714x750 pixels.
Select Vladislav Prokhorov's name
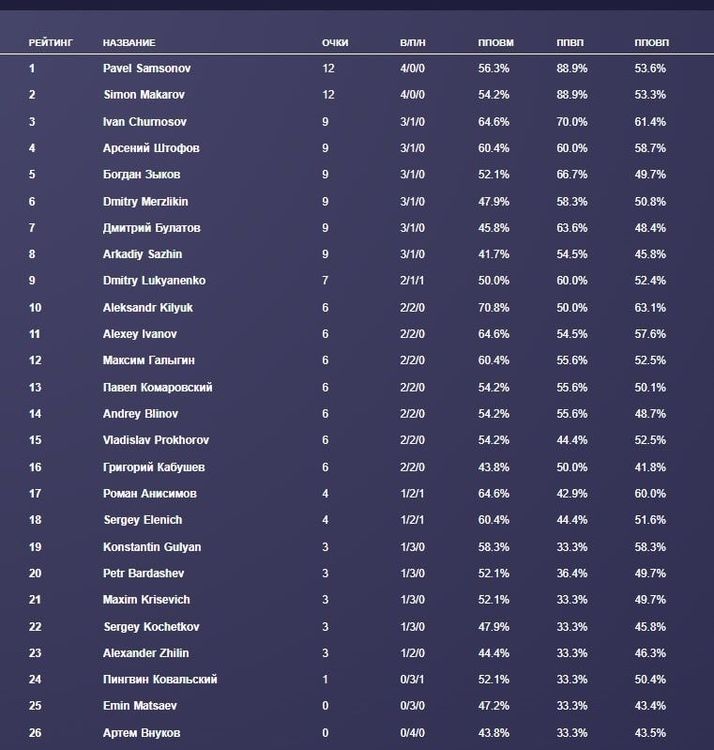[156, 440]
